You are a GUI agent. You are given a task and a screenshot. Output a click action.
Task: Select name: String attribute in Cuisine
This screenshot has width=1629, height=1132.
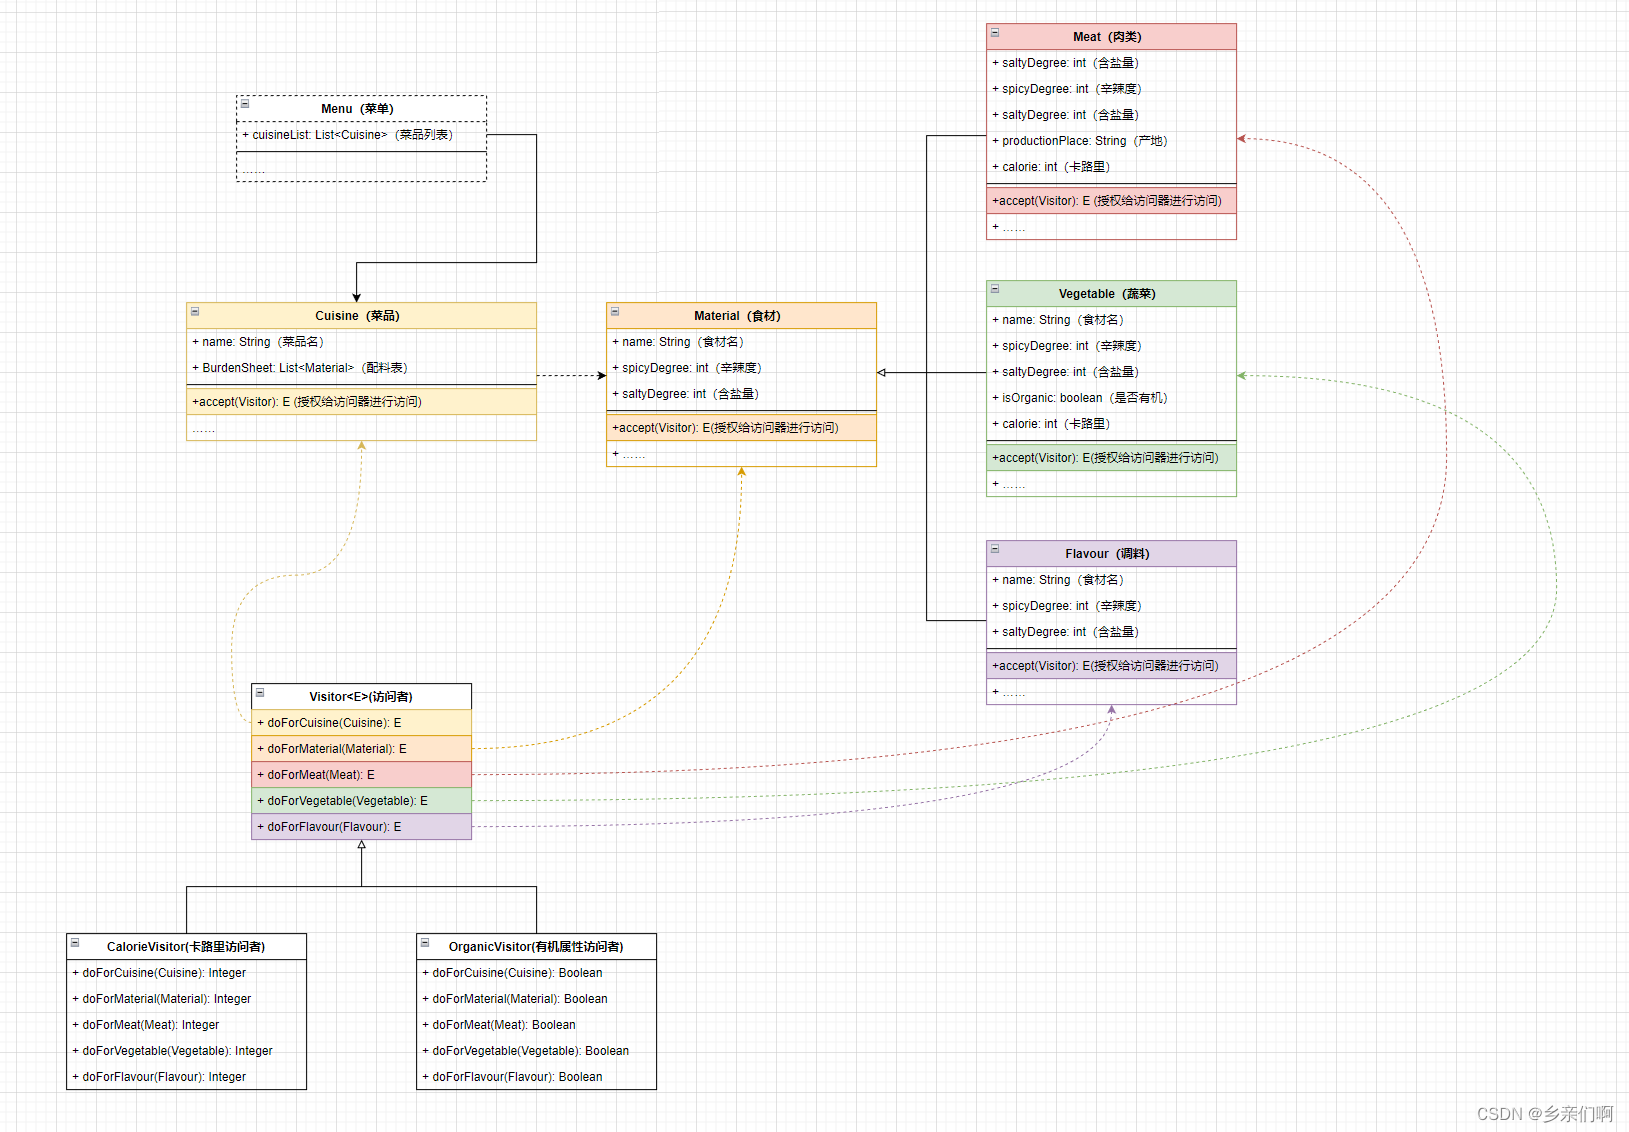point(362,342)
